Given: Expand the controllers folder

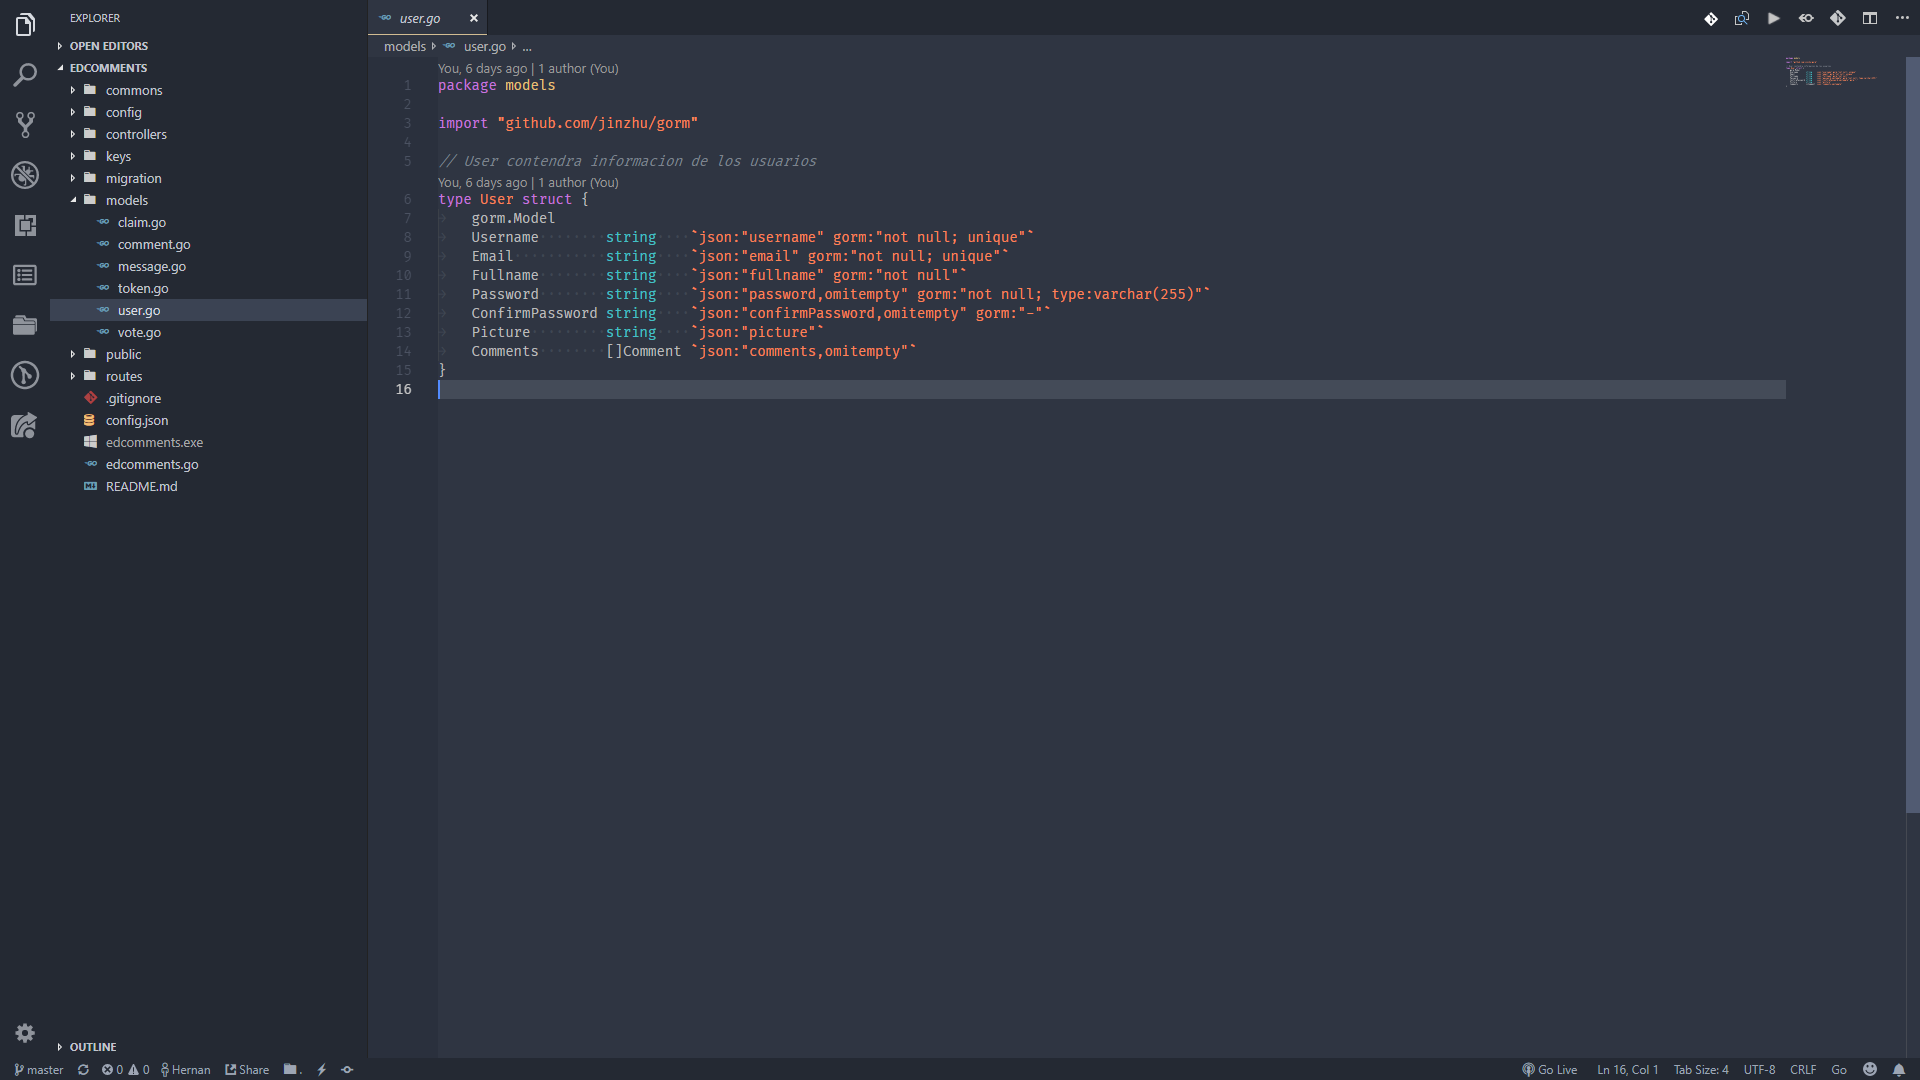Looking at the screenshot, I should pyautogui.click(x=136, y=134).
